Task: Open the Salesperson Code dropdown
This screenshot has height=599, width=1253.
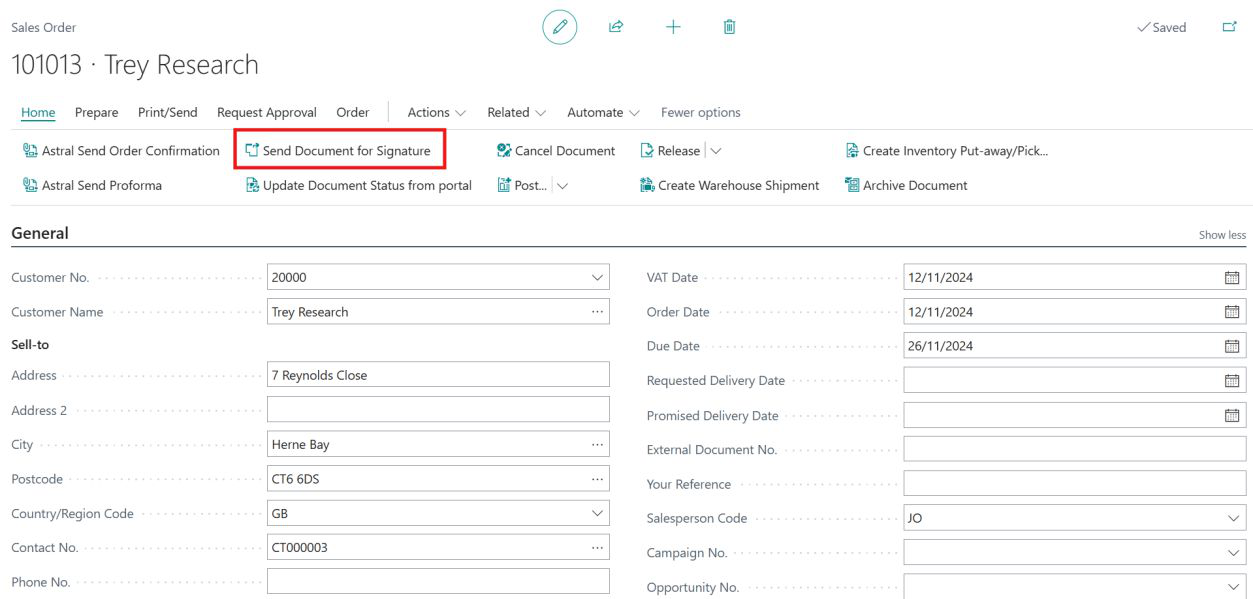Action: pos(1234,519)
